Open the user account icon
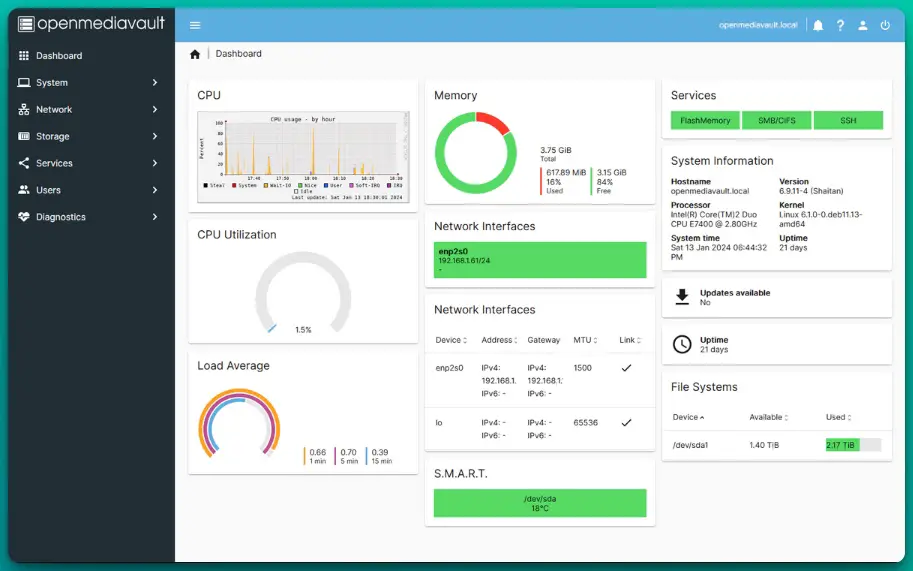913x571 pixels. (863, 25)
